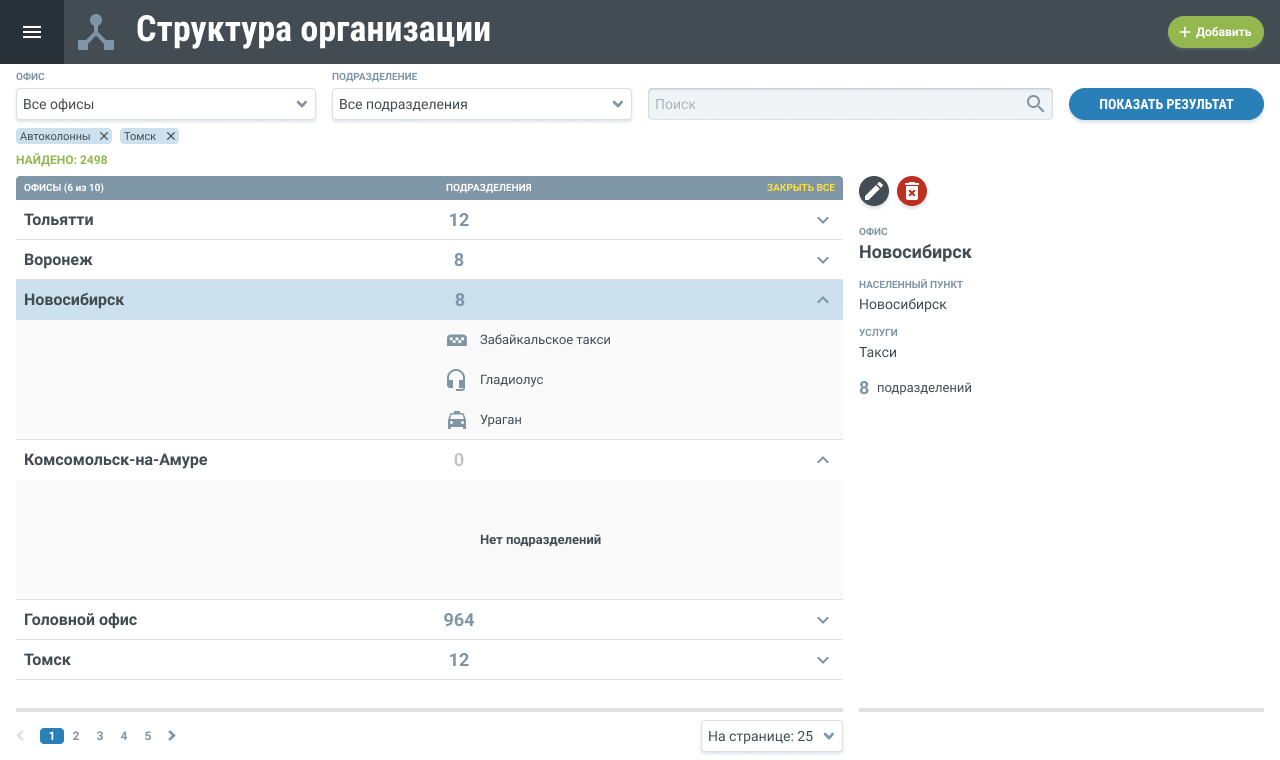Open the Все подразделения dropdown
The height and width of the screenshot is (760, 1280).
(481, 104)
